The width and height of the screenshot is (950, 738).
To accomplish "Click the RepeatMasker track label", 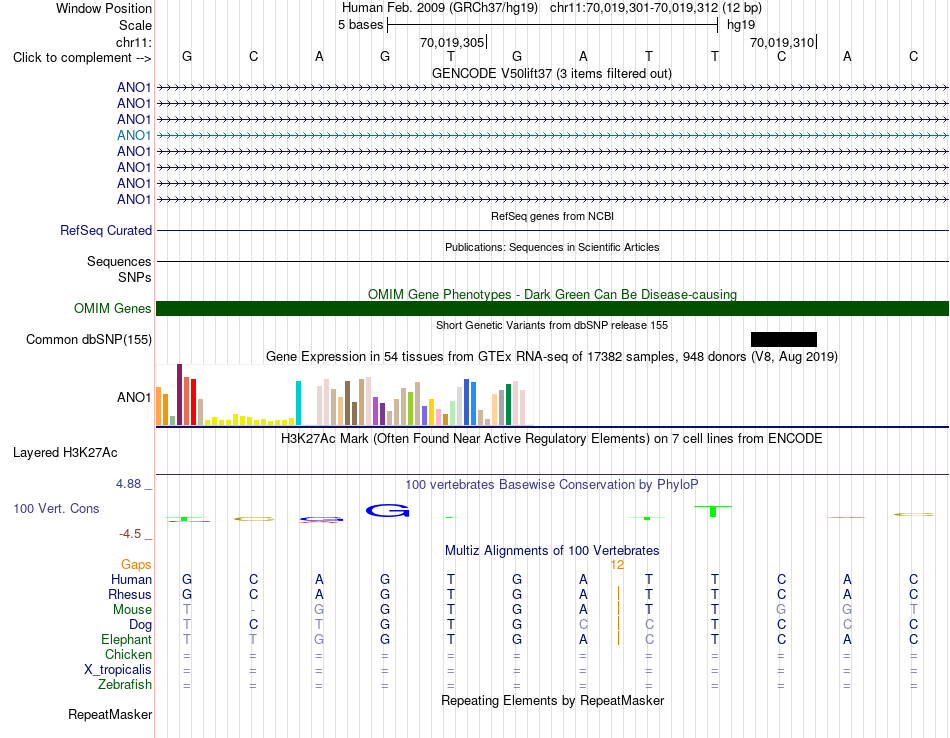I will click(110, 714).
